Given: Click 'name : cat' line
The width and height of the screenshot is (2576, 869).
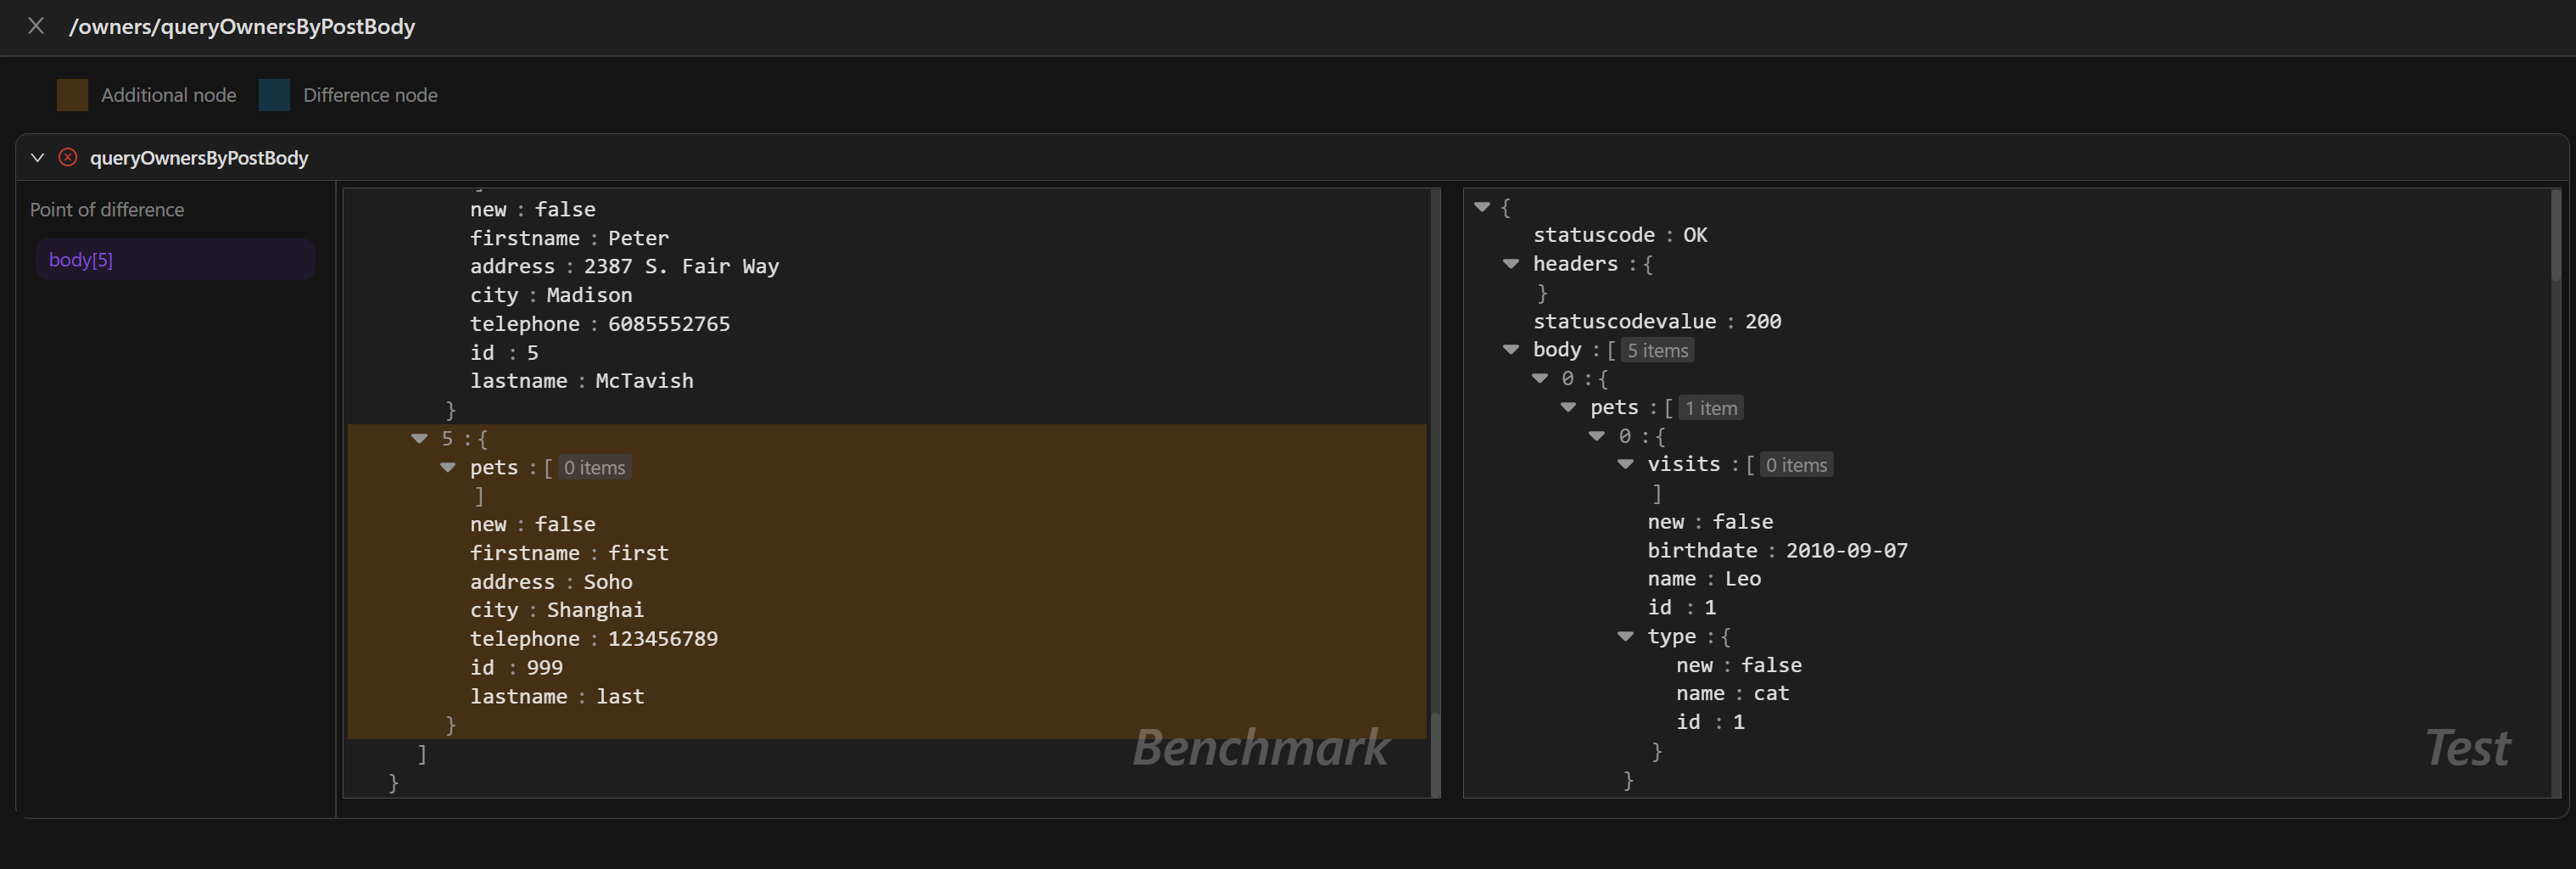Looking at the screenshot, I should [x=1732, y=693].
